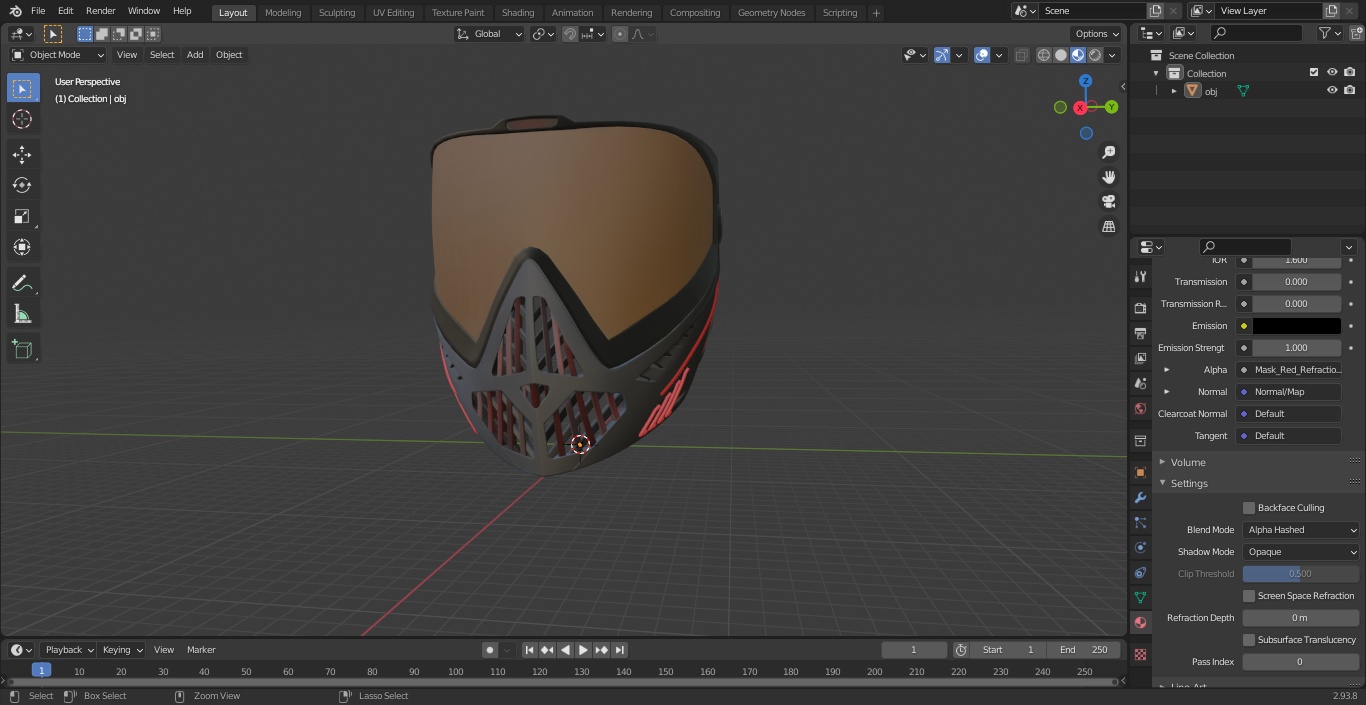Viewport: 1366px width, 705px height.
Task: Switch to rendered viewport shading
Action: (x=1095, y=55)
